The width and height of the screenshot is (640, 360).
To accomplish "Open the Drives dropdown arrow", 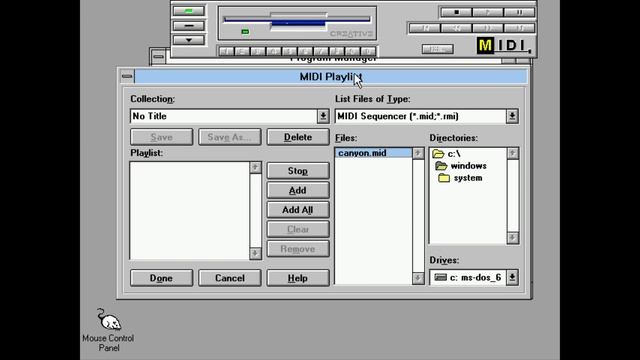I will (512, 278).
